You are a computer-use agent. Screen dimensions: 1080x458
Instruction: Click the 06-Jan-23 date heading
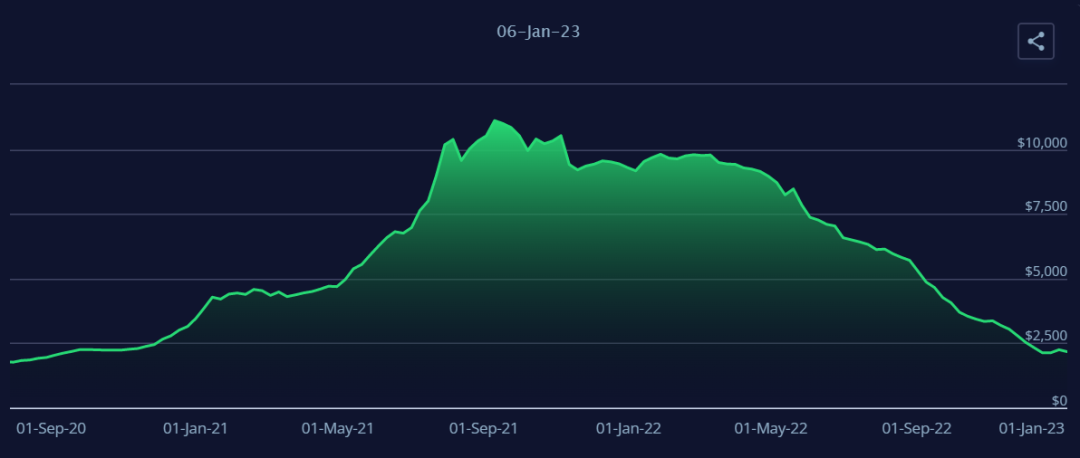(539, 32)
